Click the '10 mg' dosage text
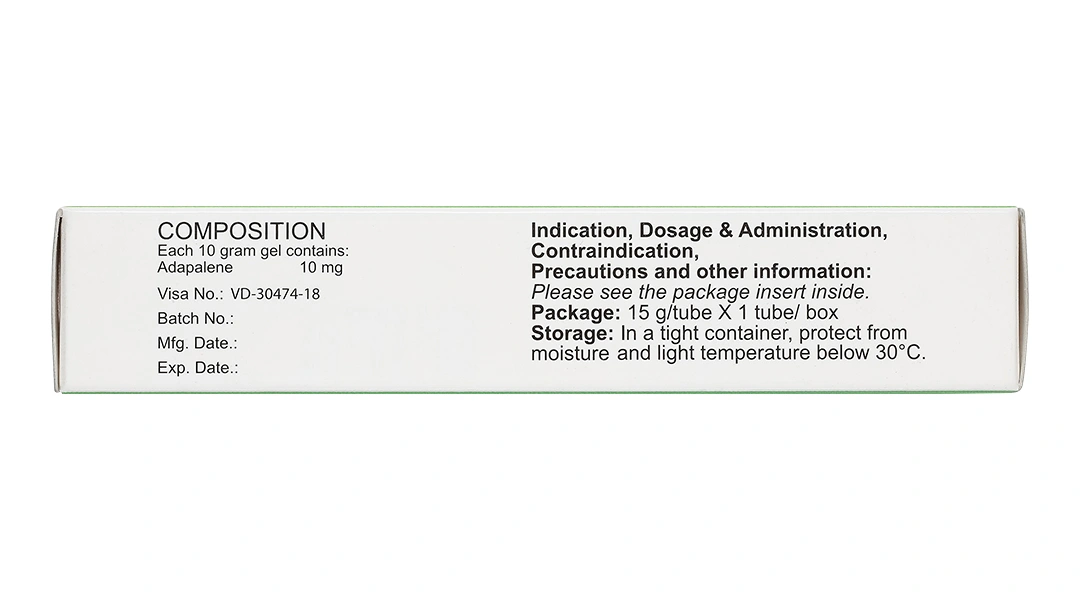Screen dimensions: 1080x600 pos(321,269)
